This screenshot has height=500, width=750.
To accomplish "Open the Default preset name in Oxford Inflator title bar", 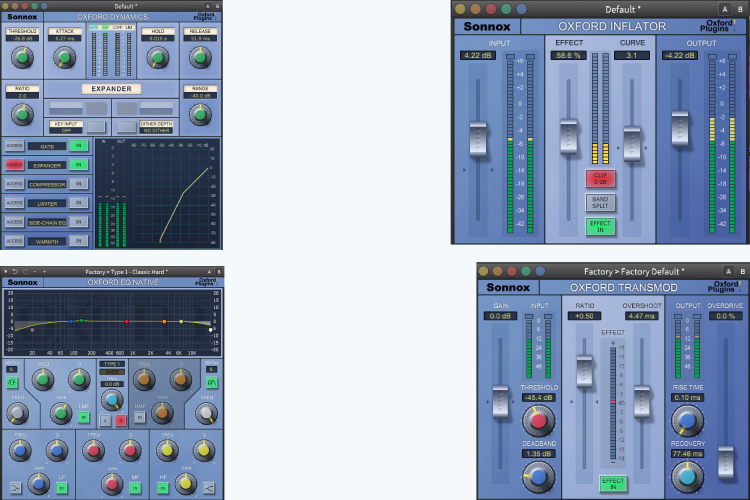I will coord(623,10).
